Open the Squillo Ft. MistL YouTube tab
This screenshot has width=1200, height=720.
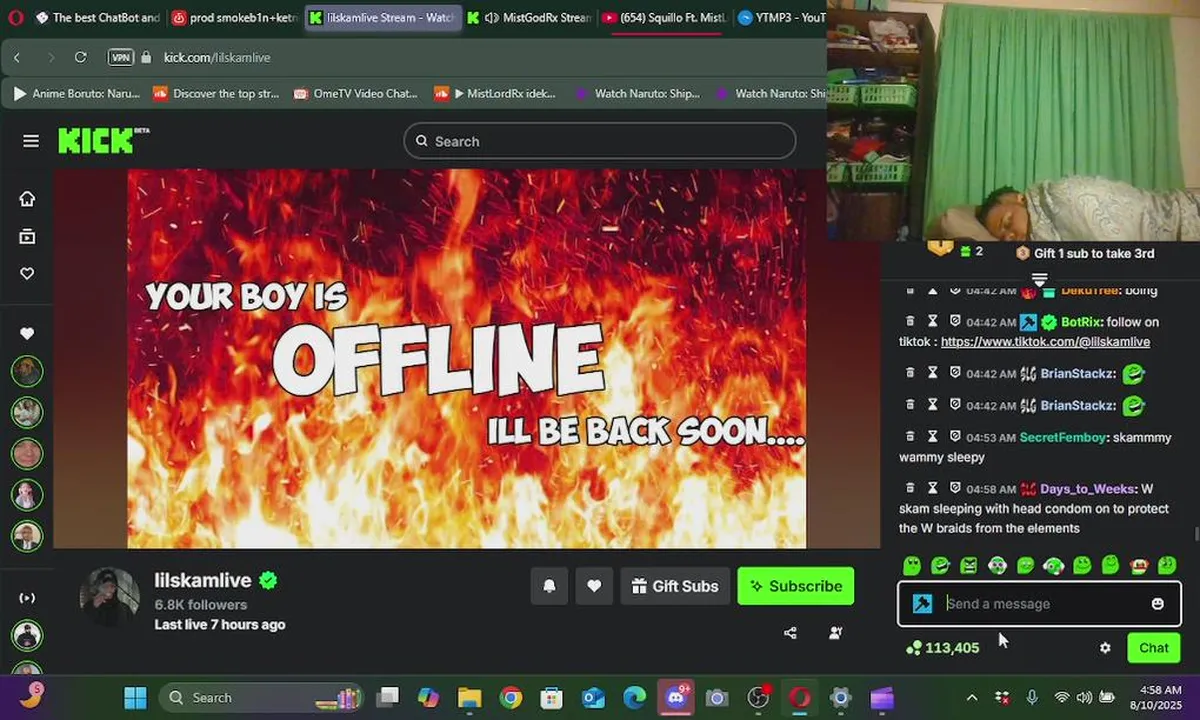pos(663,17)
